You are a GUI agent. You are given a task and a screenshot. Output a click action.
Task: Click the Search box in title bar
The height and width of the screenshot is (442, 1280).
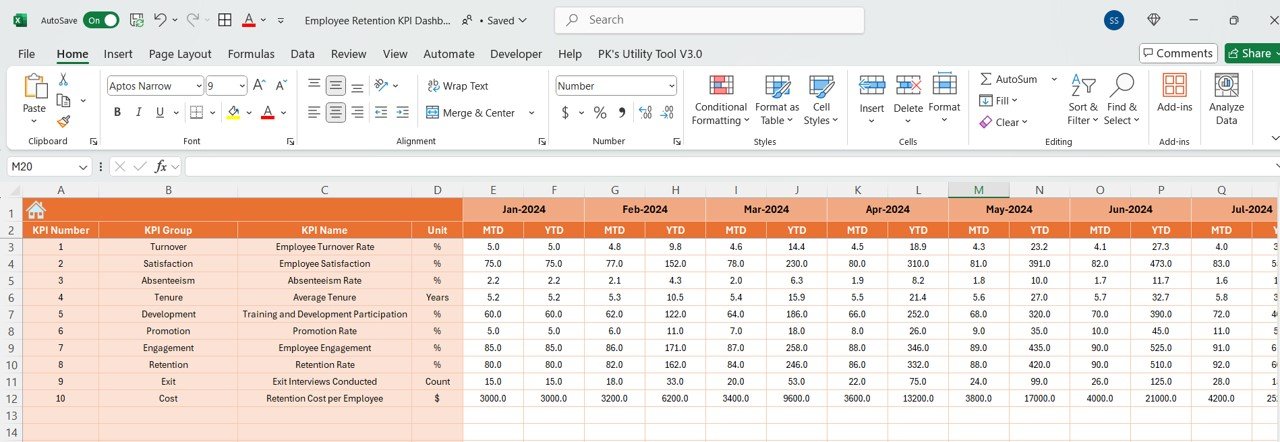click(710, 20)
